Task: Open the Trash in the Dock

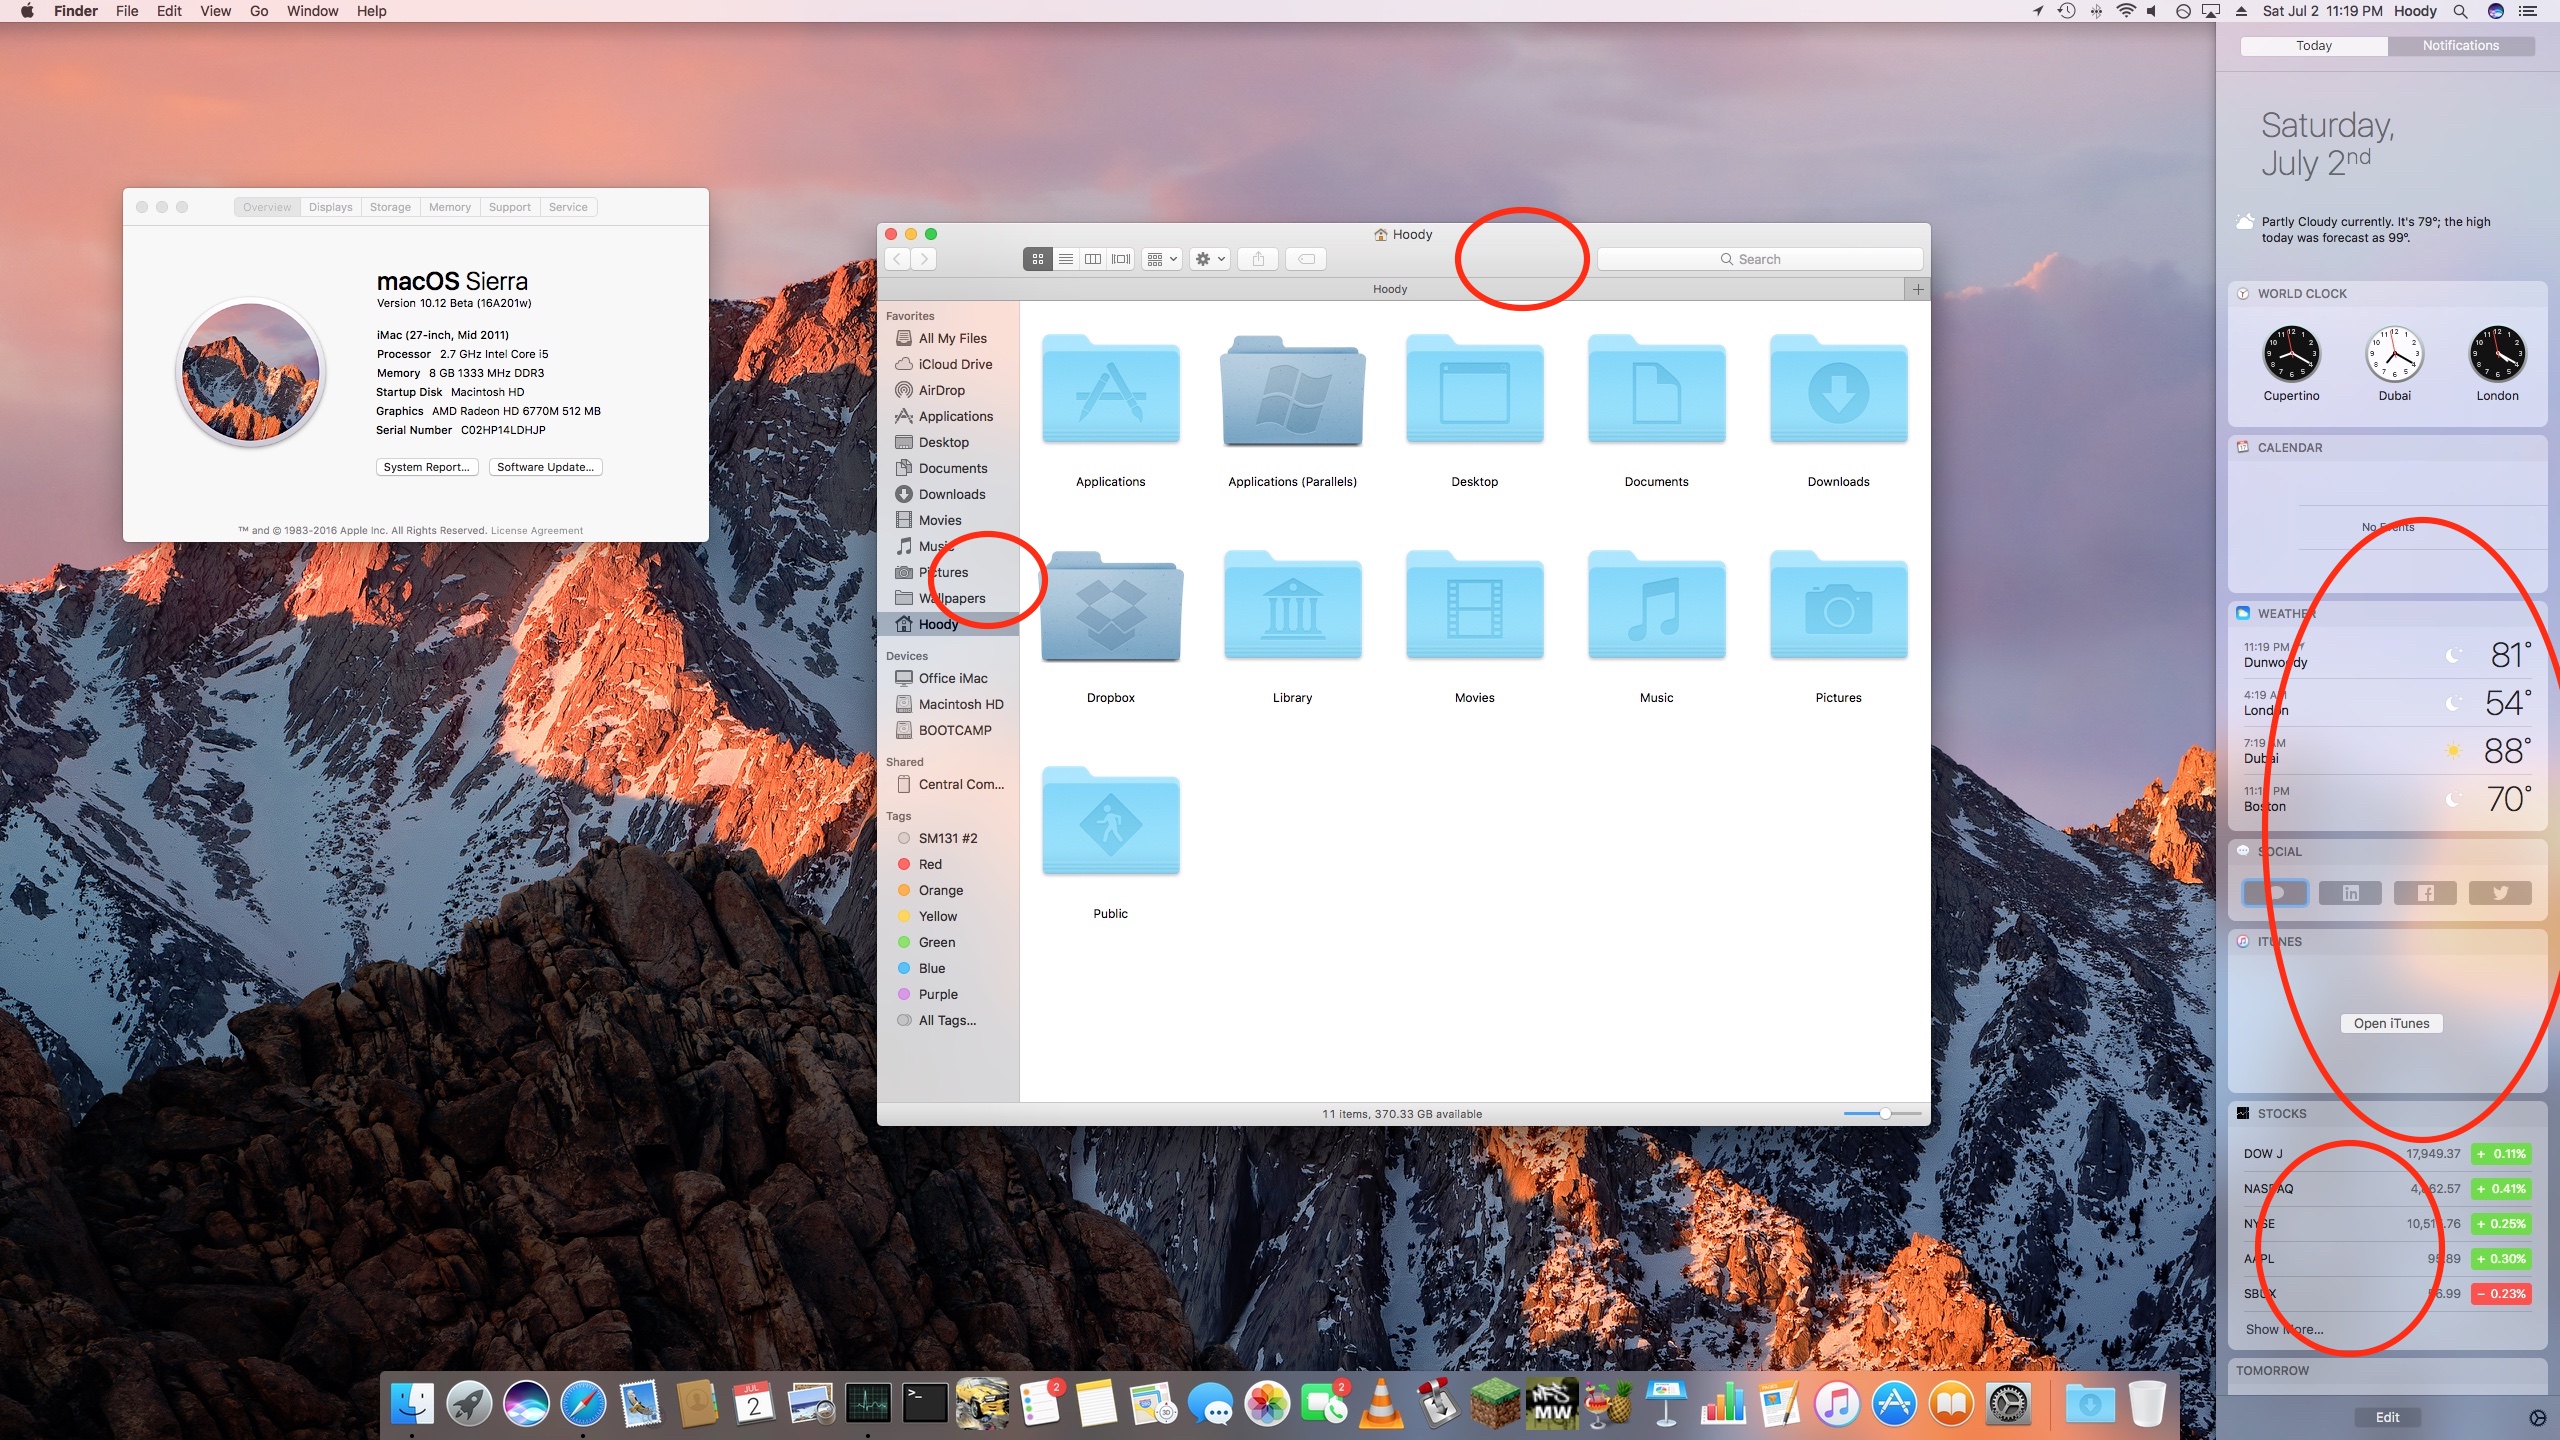Action: [x=2146, y=1404]
